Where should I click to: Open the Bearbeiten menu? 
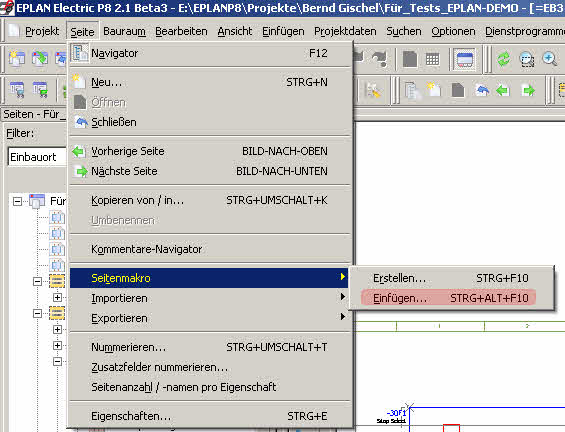181,32
